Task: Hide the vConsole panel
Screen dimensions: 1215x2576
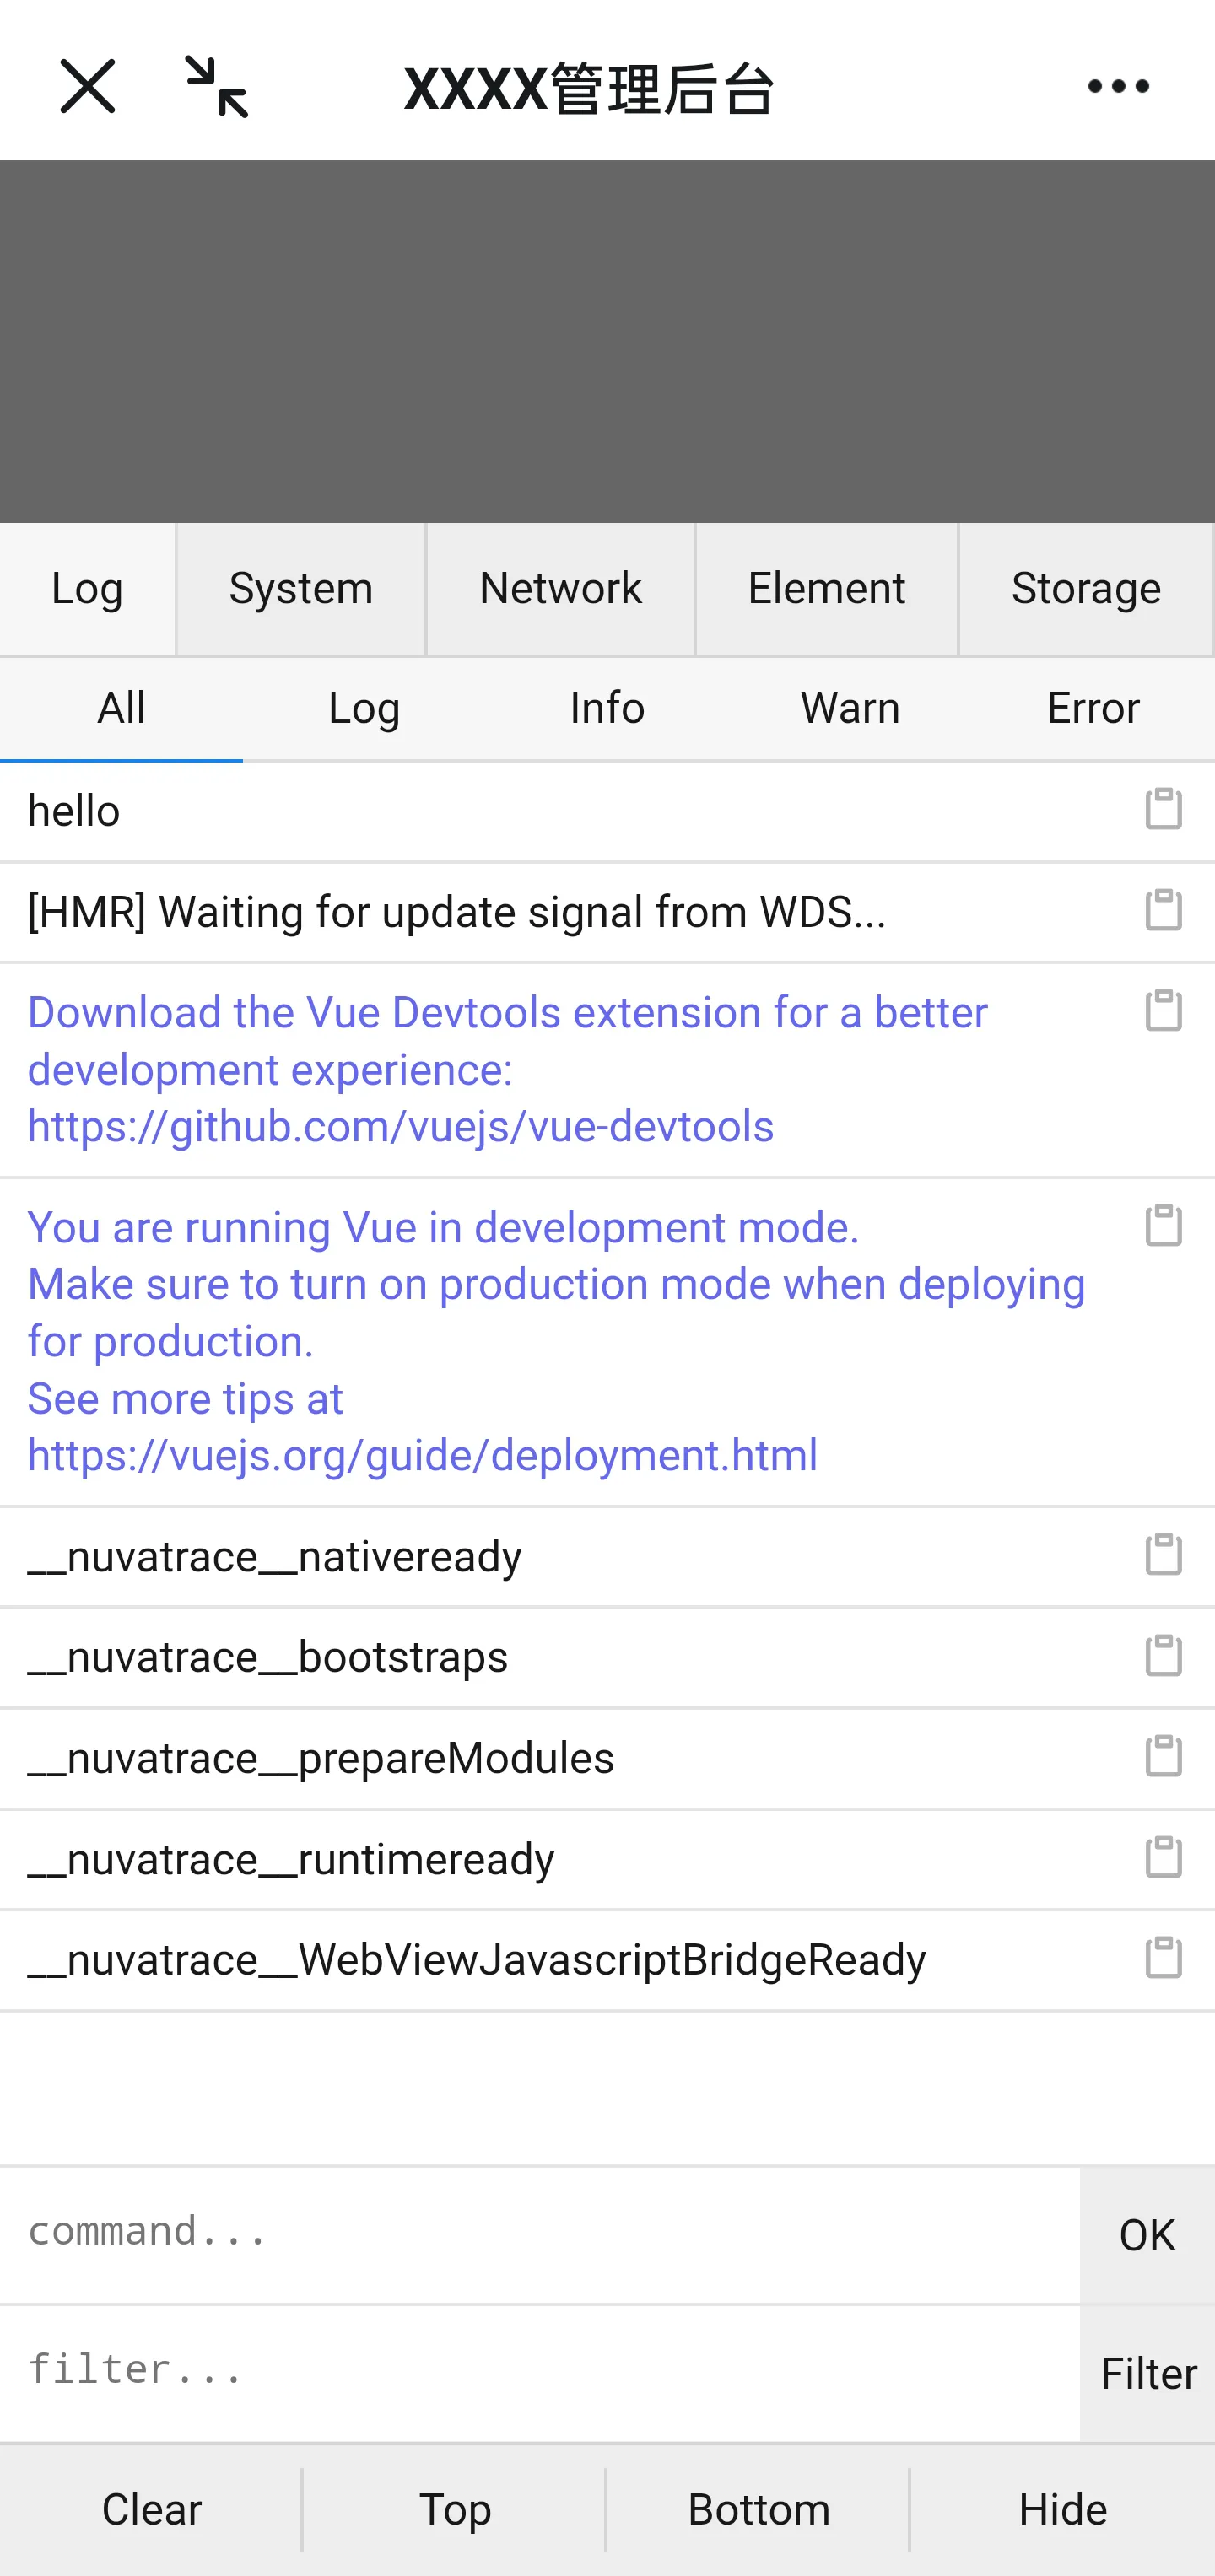Action: [1062, 2510]
